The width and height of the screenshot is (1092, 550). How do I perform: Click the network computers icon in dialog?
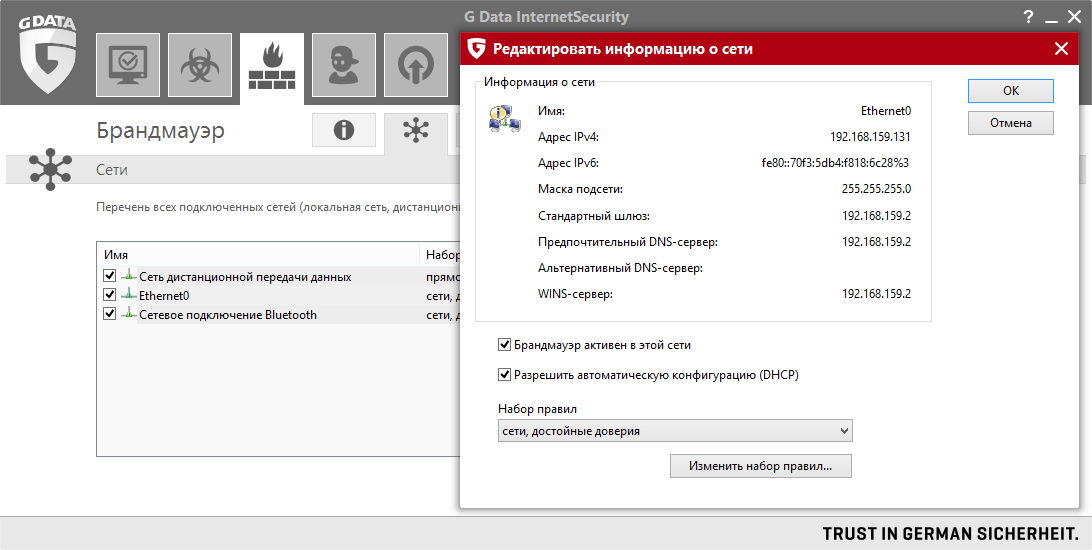[x=504, y=119]
